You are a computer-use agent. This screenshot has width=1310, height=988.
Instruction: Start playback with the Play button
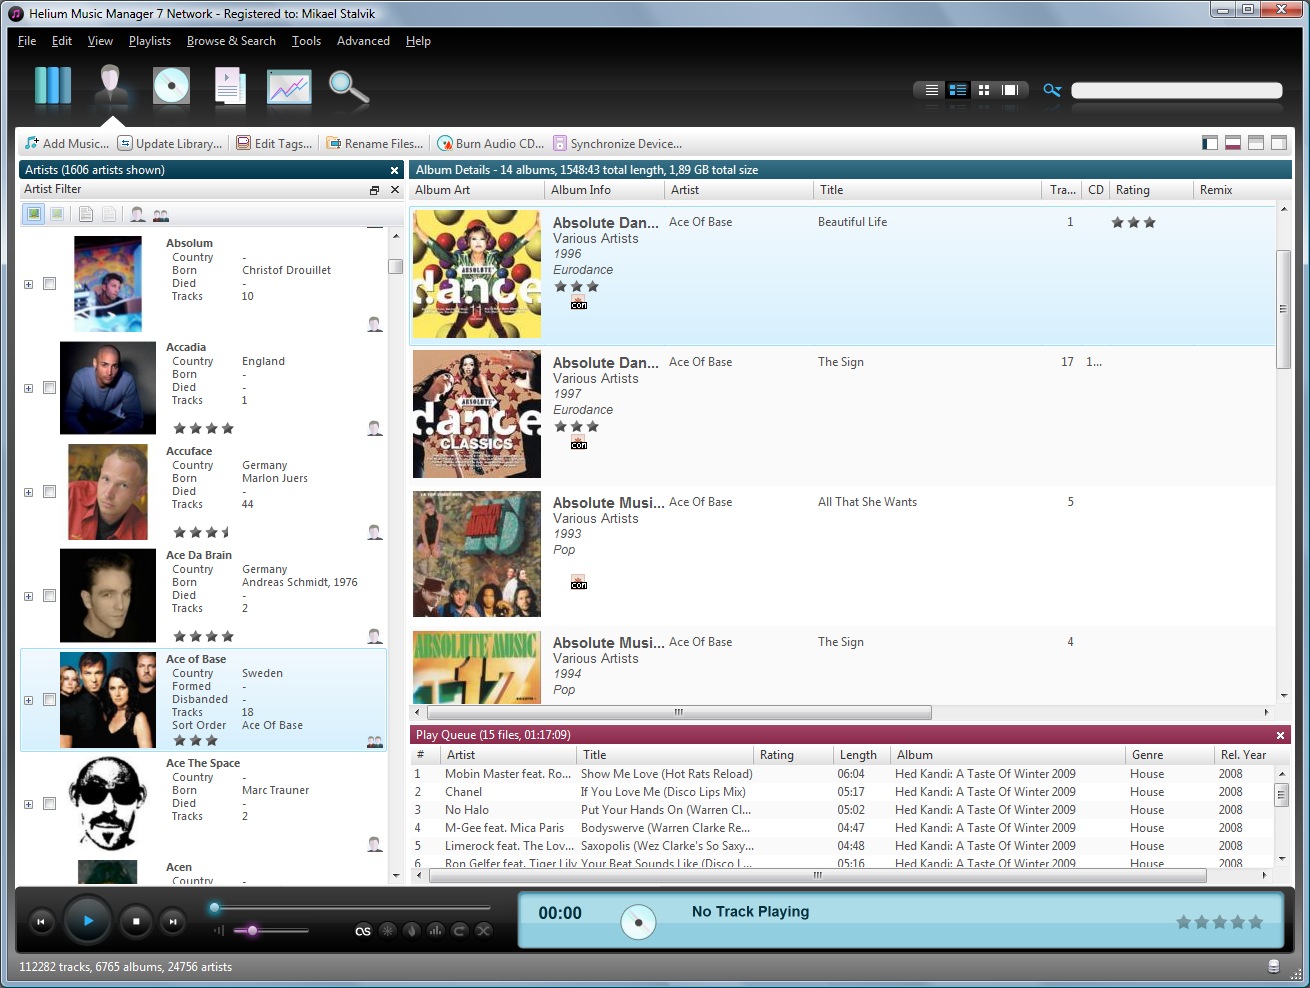tap(88, 921)
